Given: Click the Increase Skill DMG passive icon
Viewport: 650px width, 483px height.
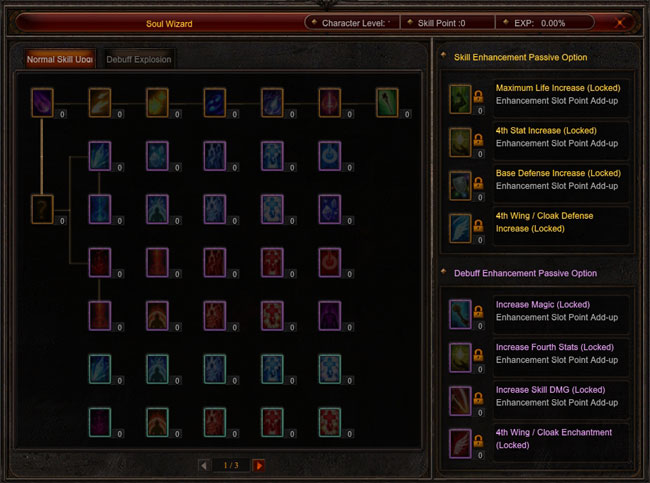Looking at the screenshot, I should tap(460, 401).
